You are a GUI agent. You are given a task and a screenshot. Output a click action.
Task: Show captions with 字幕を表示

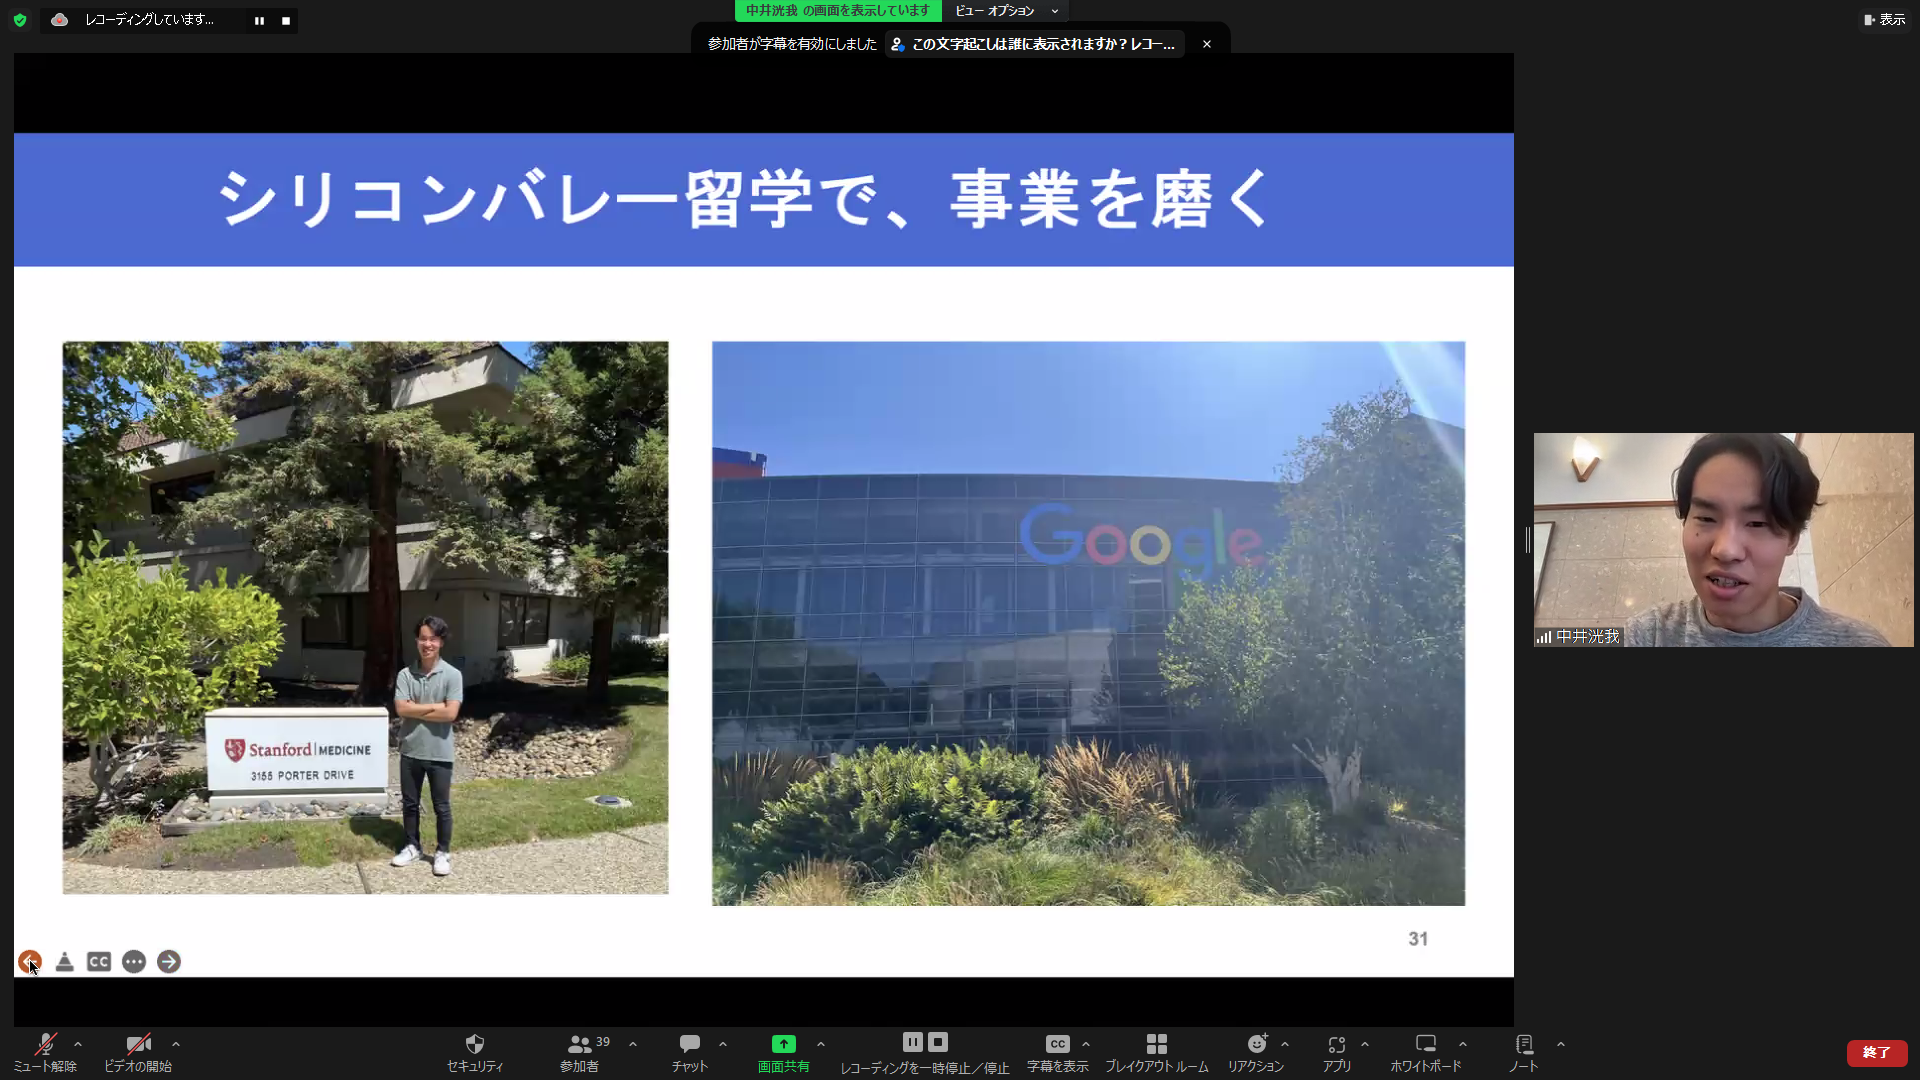1058,1053
